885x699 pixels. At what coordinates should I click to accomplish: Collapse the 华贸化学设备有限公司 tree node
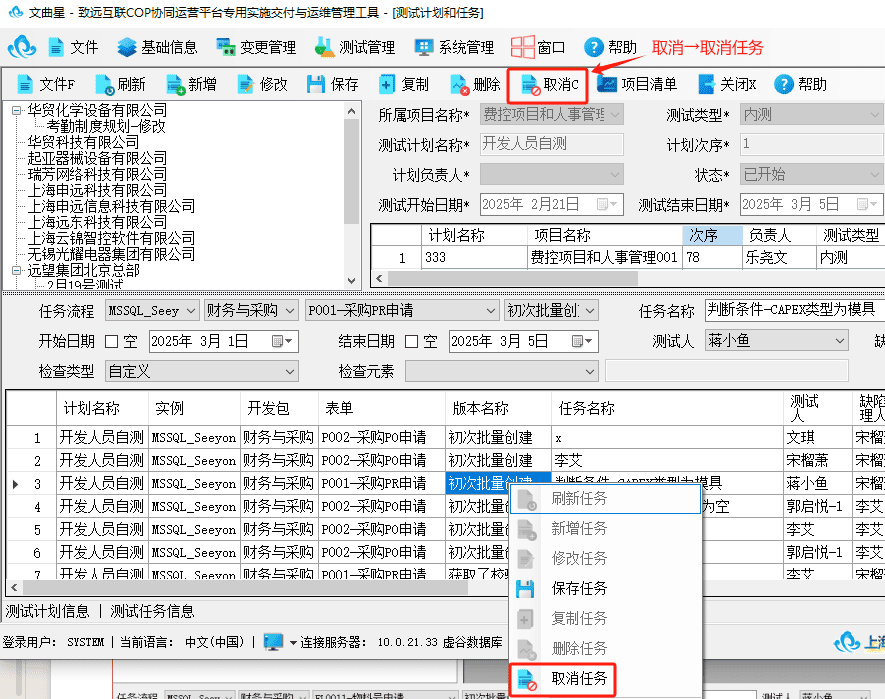[16, 111]
